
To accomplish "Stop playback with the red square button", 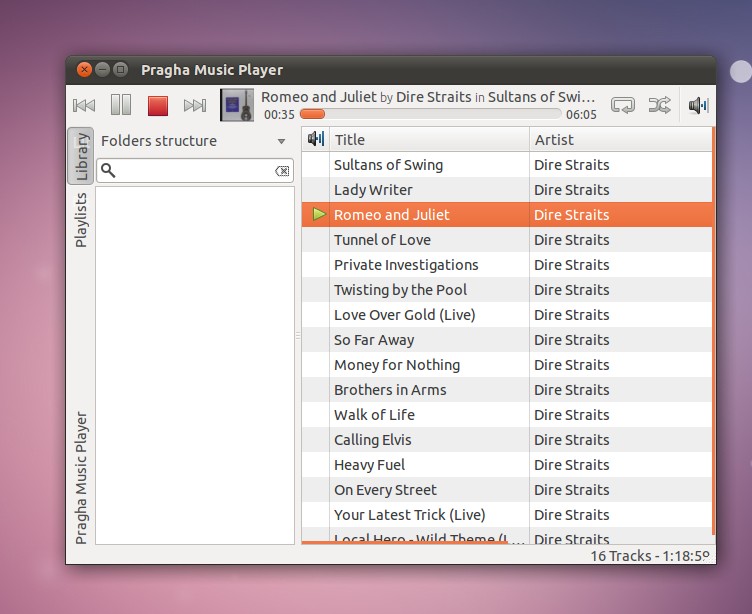I will [x=158, y=106].
